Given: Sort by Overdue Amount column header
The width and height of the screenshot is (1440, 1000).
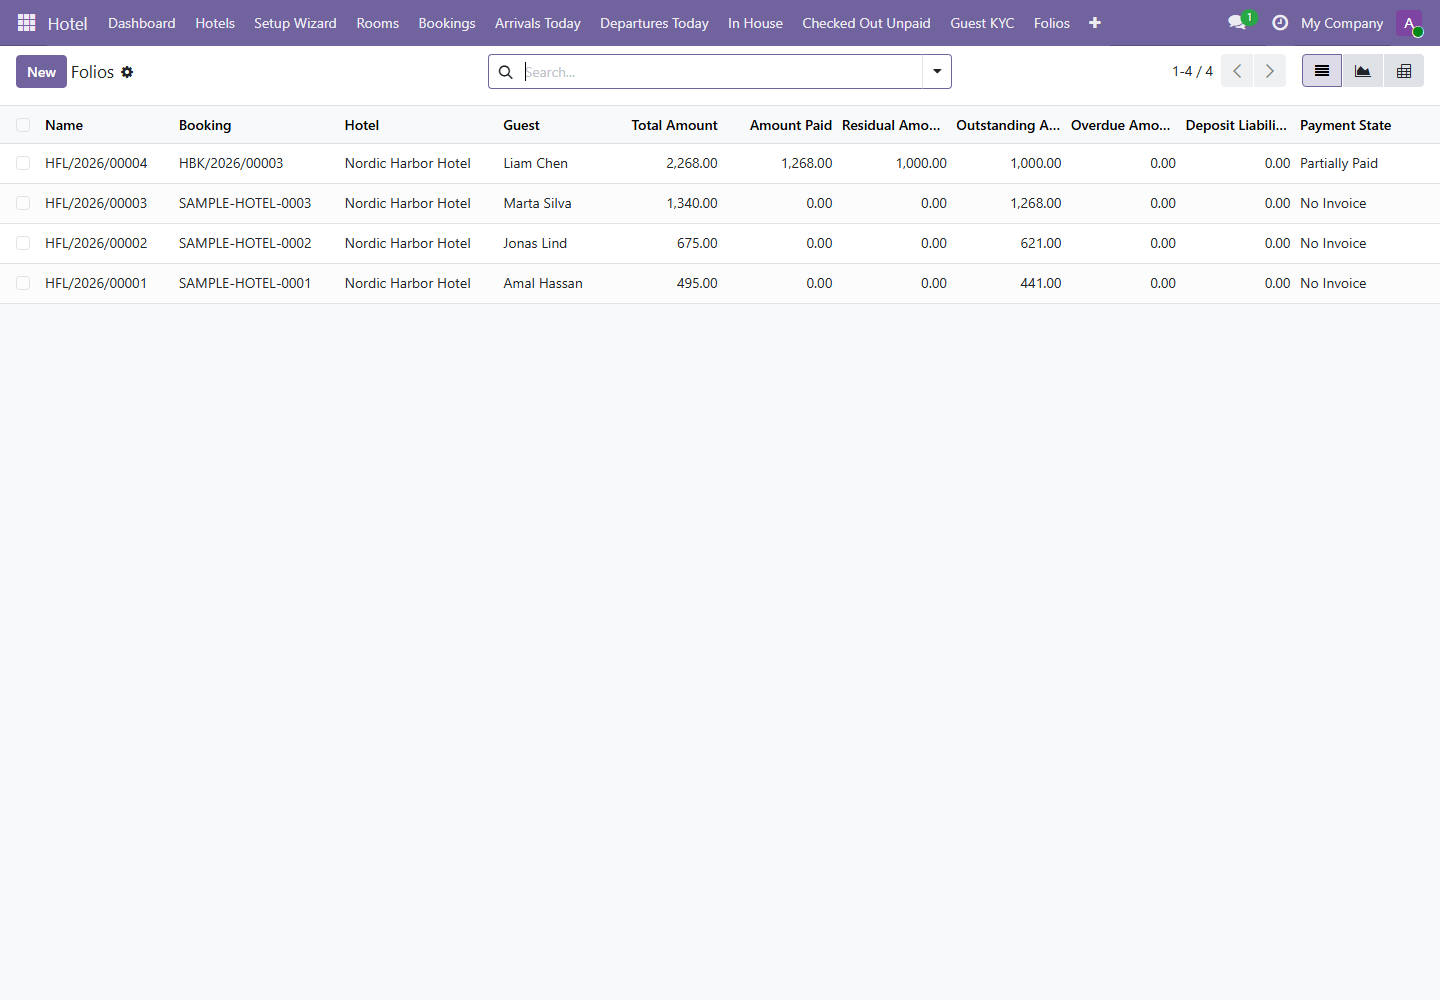Looking at the screenshot, I should (1120, 125).
